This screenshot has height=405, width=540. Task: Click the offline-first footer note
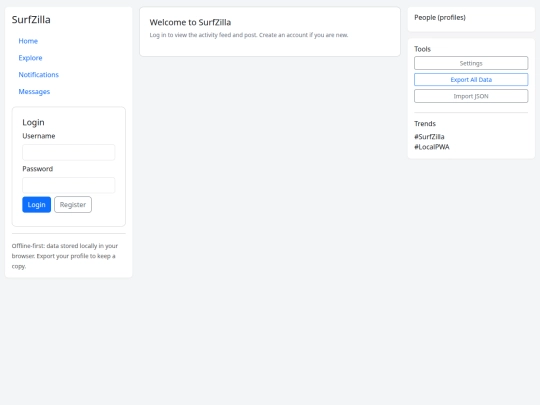(x=65, y=256)
